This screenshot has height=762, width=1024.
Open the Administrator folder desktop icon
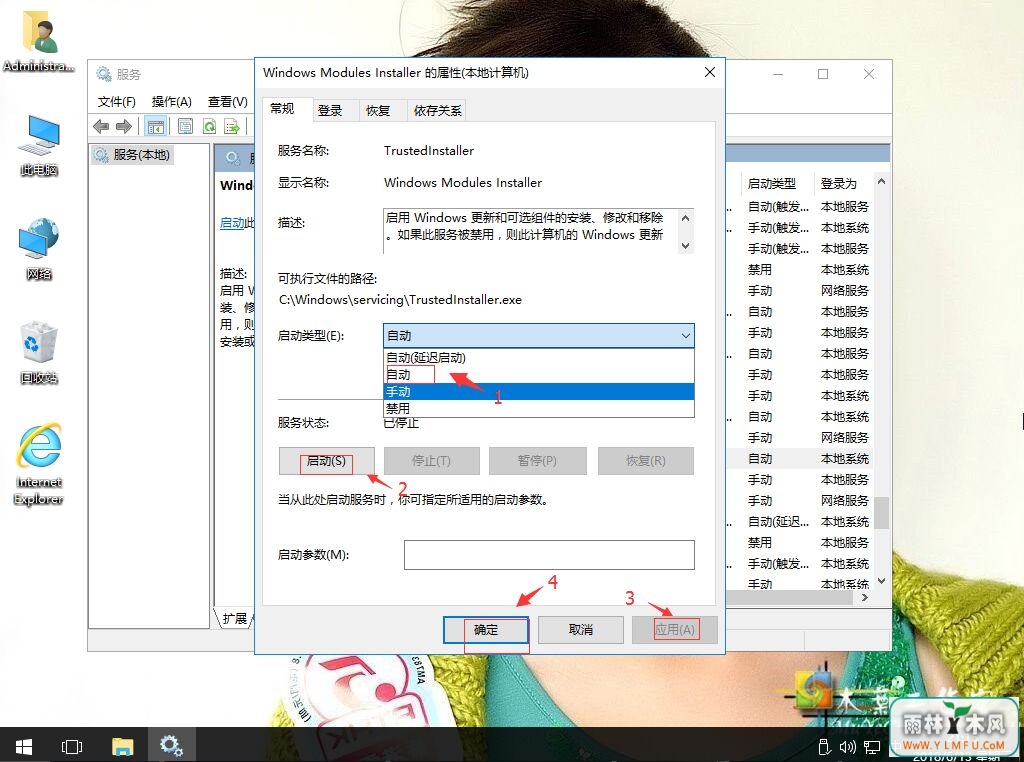[39, 42]
